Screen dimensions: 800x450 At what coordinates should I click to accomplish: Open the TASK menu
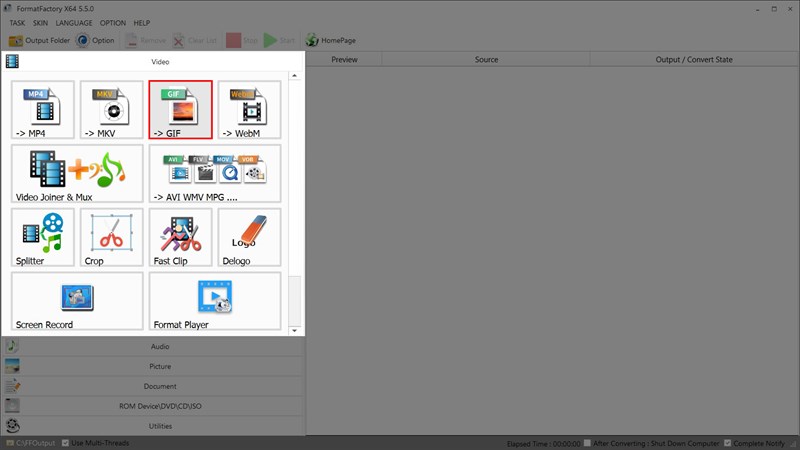(x=17, y=22)
